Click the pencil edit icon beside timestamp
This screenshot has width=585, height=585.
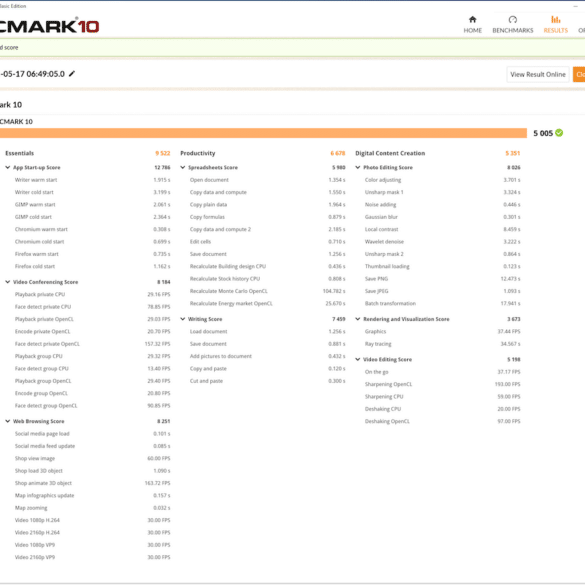(x=72, y=74)
